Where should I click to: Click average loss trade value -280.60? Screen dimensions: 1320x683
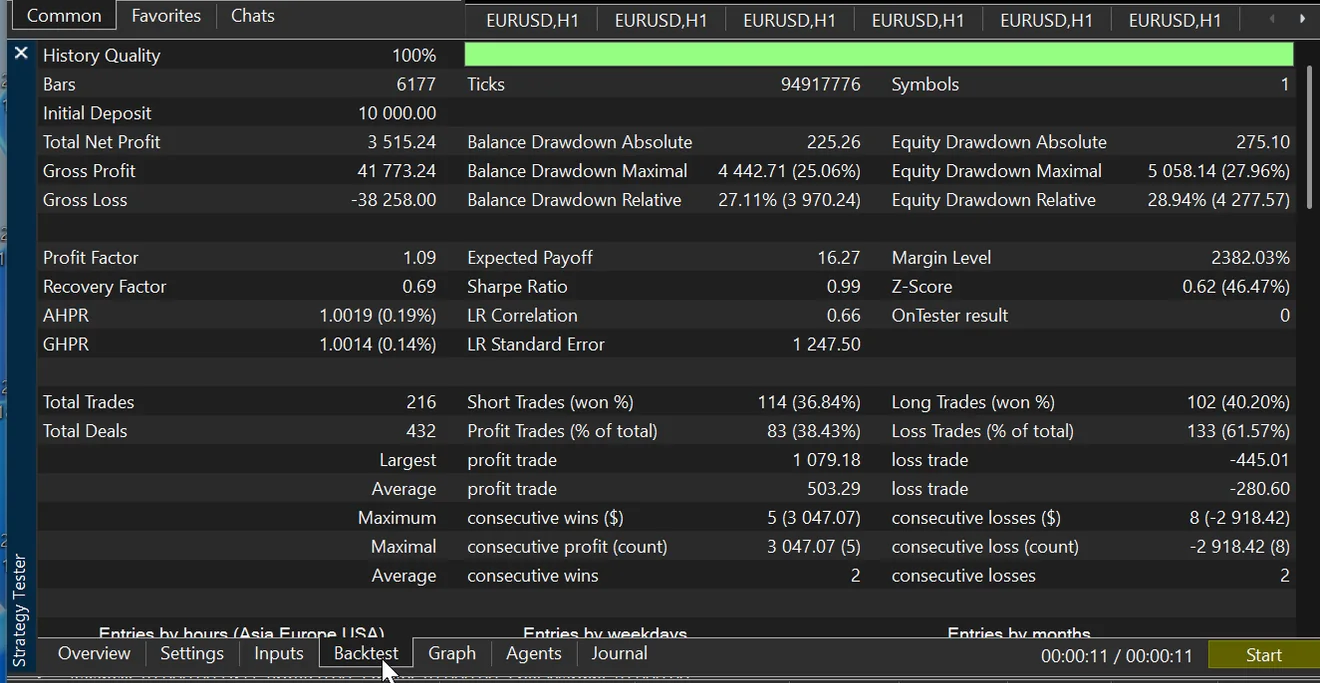pos(1259,489)
